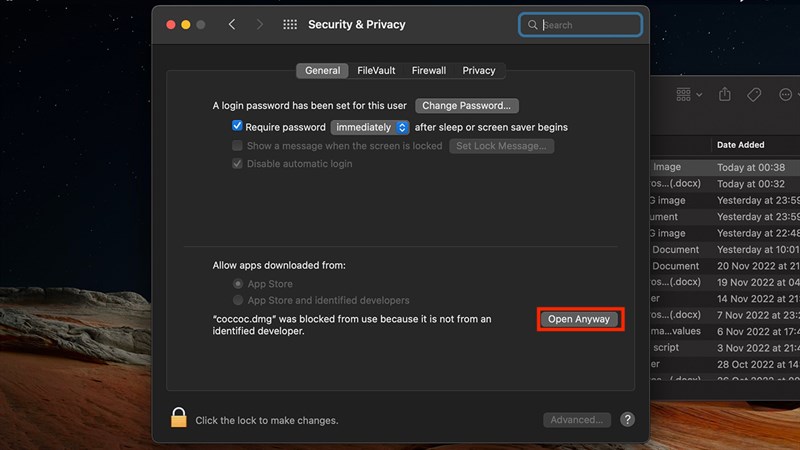Click the Change Password button
800x450 pixels.
pyautogui.click(x=467, y=105)
